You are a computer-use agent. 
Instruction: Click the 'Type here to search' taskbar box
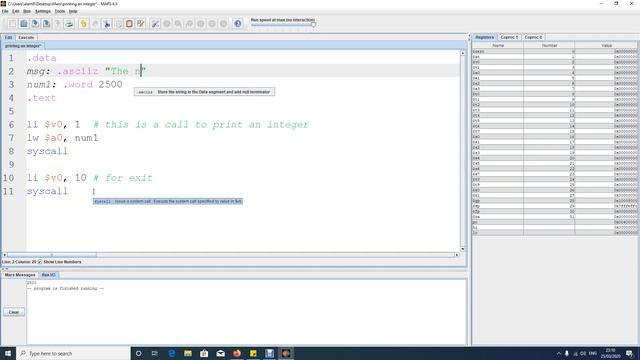pyautogui.click(x=73, y=353)
